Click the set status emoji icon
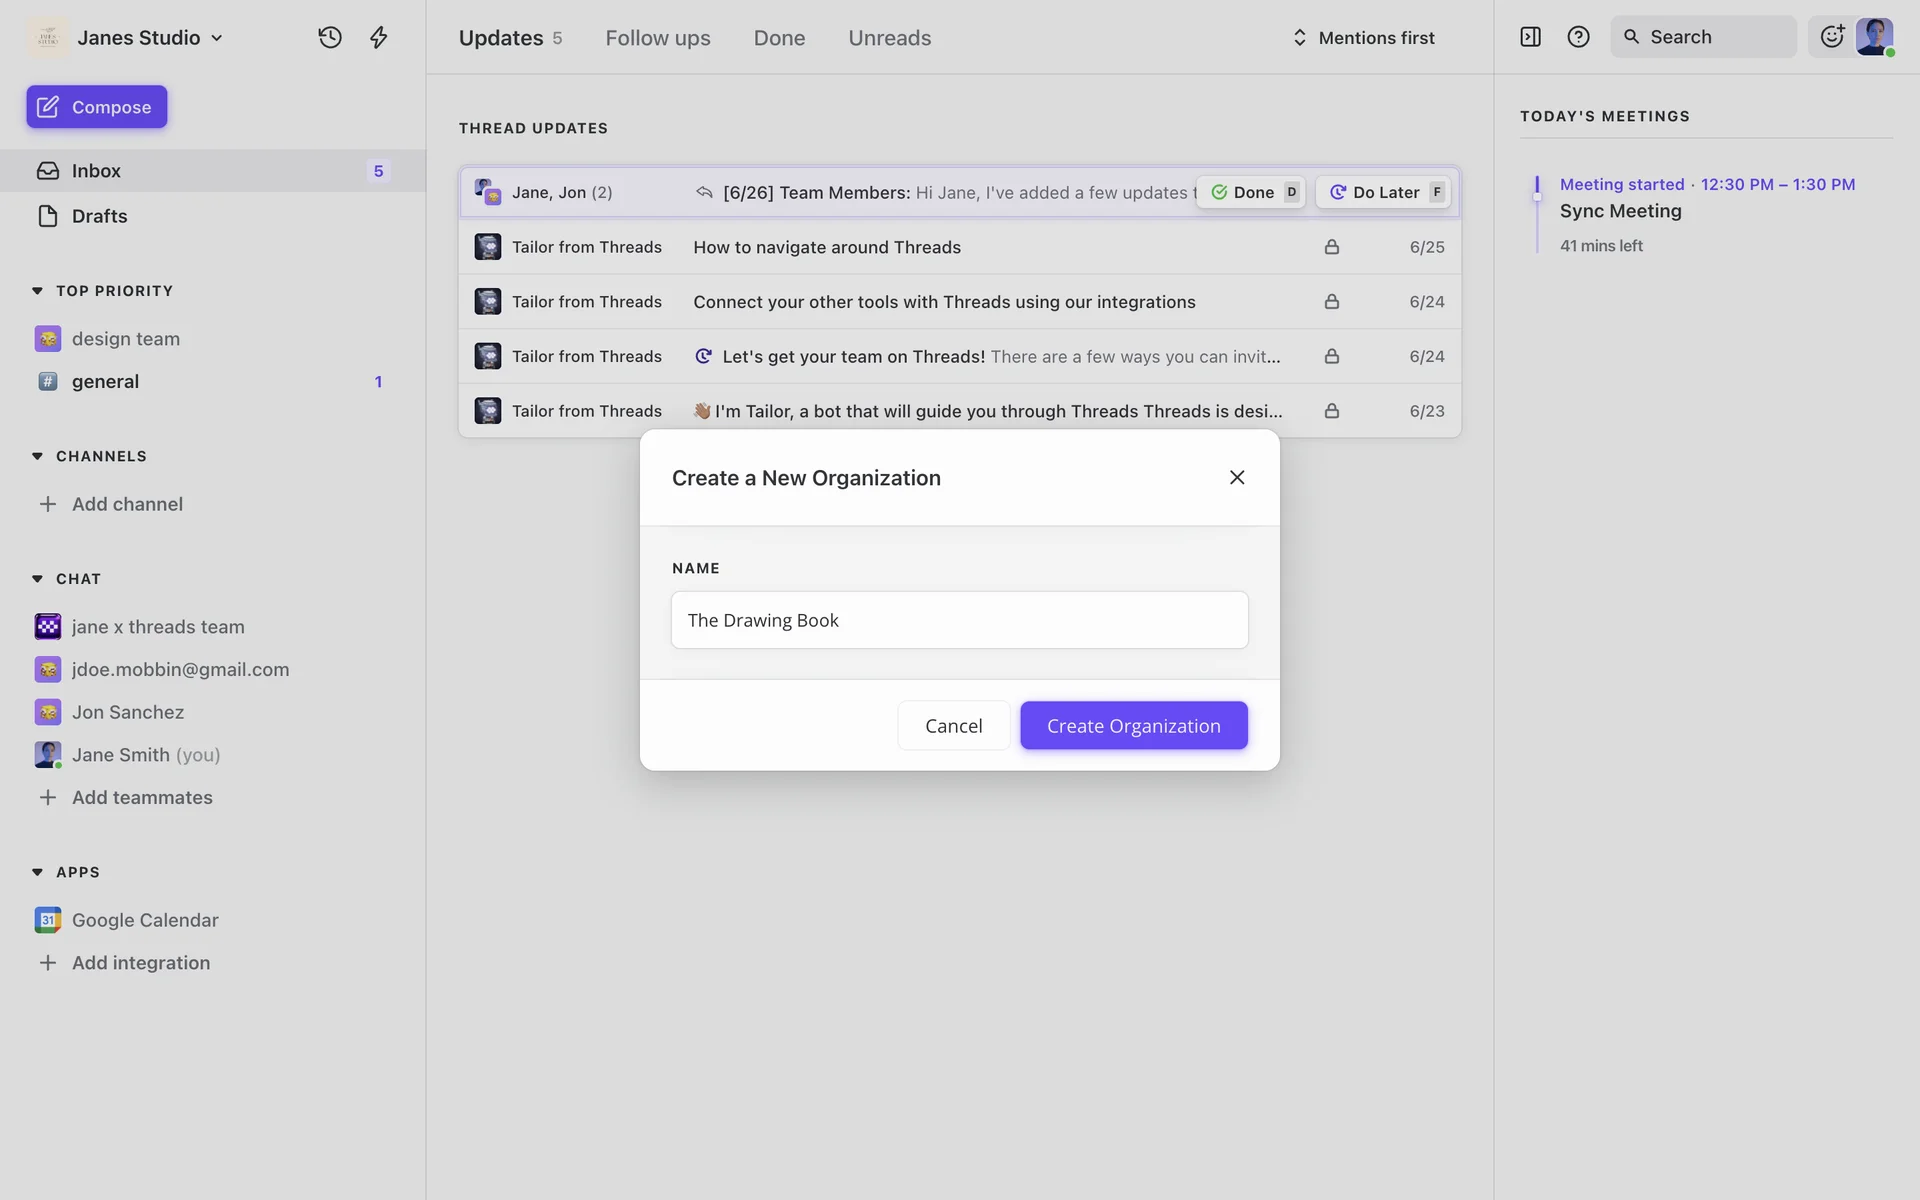 [x=1832, y=37]
